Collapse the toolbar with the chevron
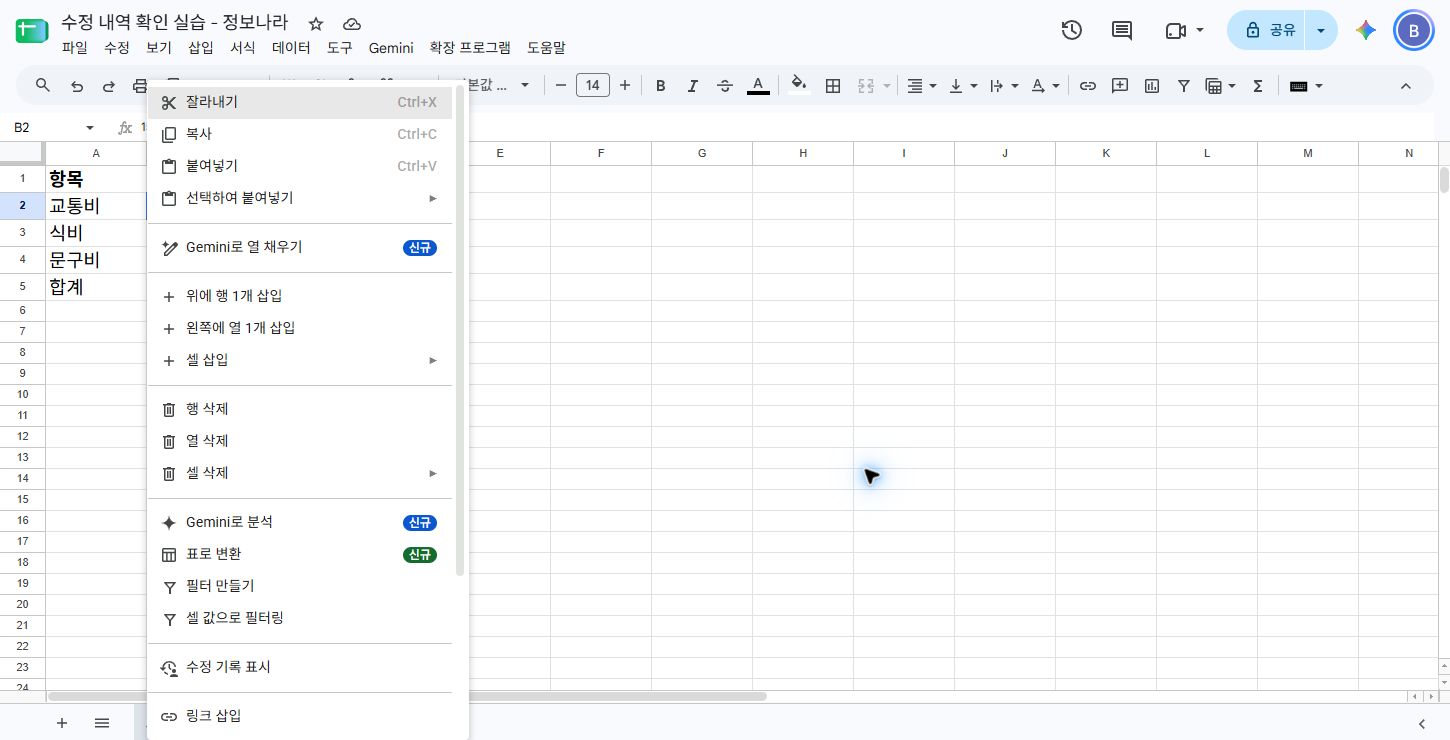Viewport: 1450px width, 740px height. [x=1405, y=86]
